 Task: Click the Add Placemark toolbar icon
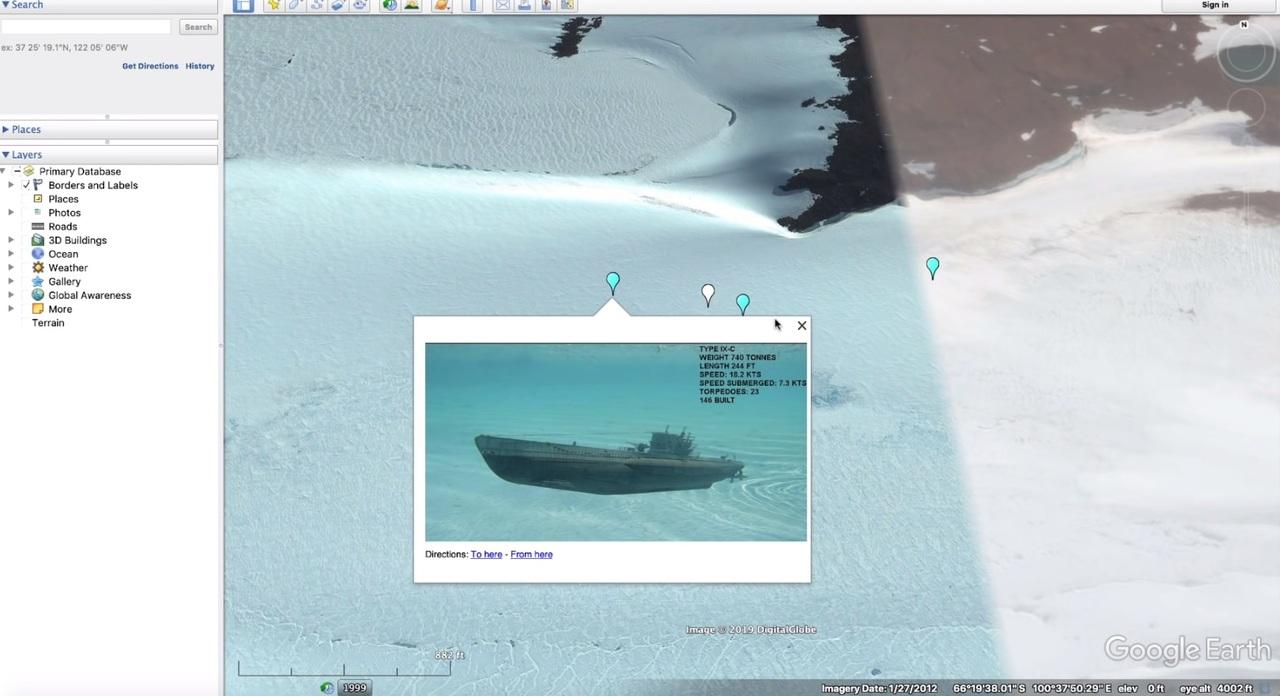273,5
